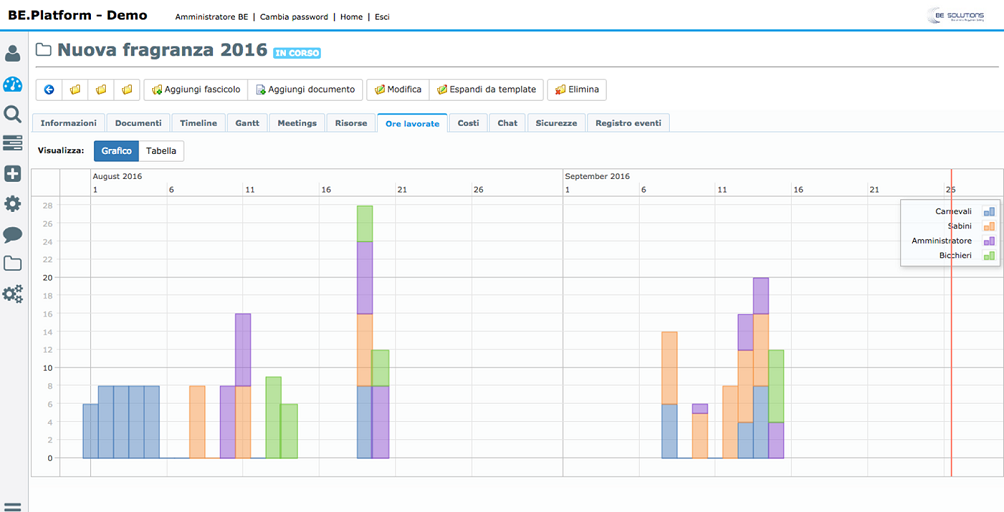This screenshot has width=1004, height=512.
Task: Click Cambia password link
Action: pyautogui.click(x=294, y=17)
